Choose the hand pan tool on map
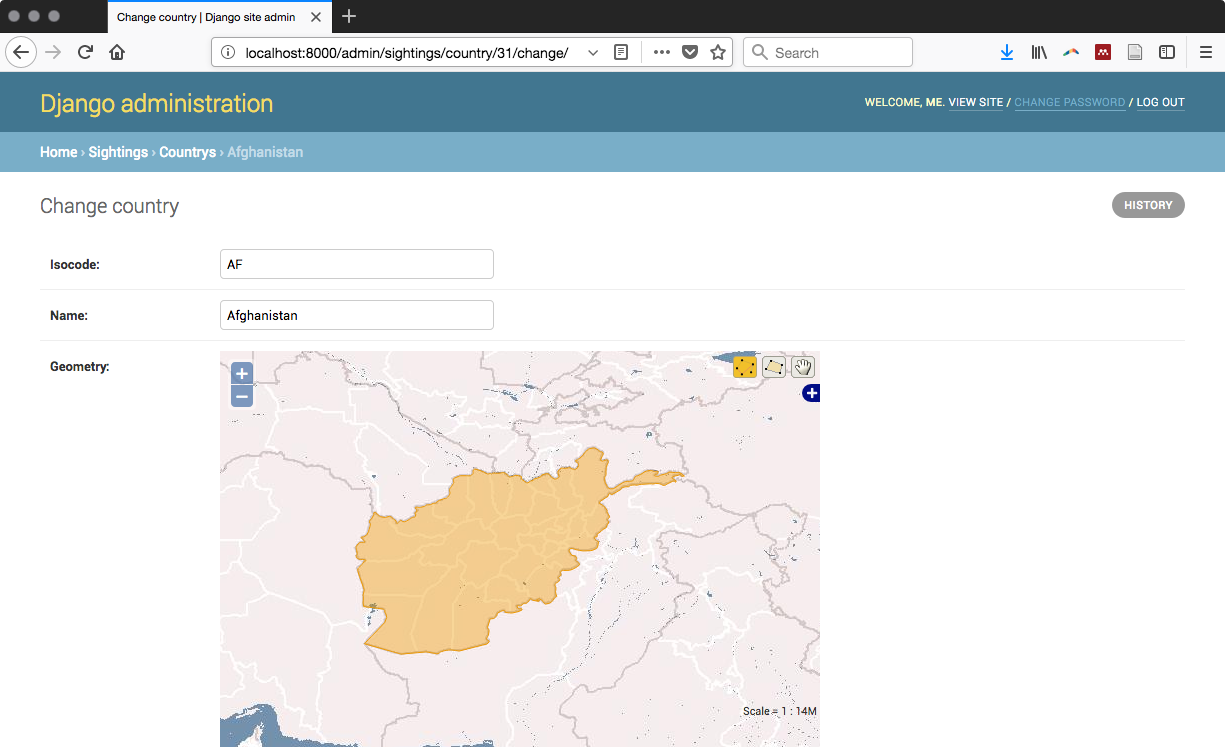This screenshot has height=747, width=1225. click(803, 367)
